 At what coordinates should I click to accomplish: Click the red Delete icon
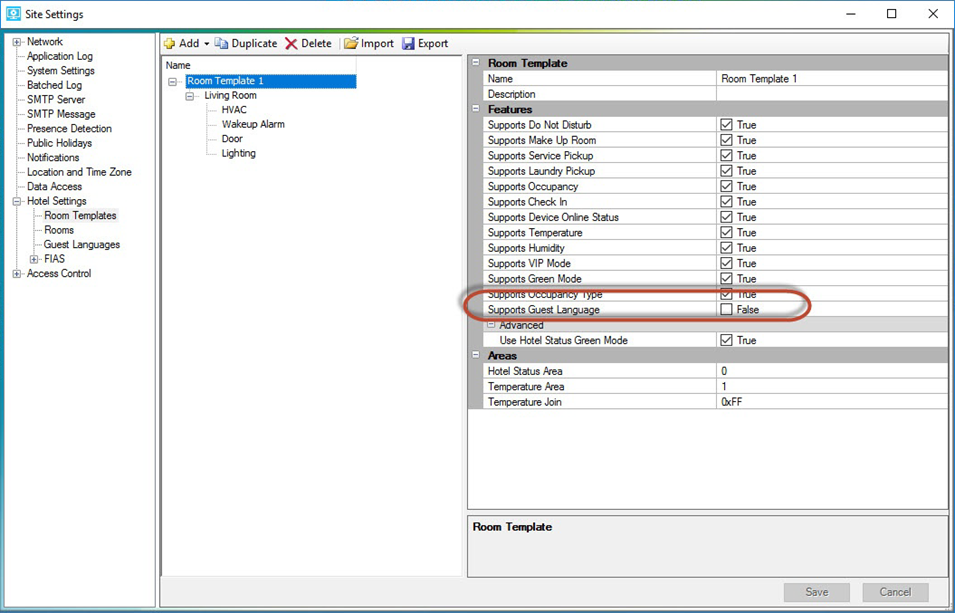click(x=293, y=43)
